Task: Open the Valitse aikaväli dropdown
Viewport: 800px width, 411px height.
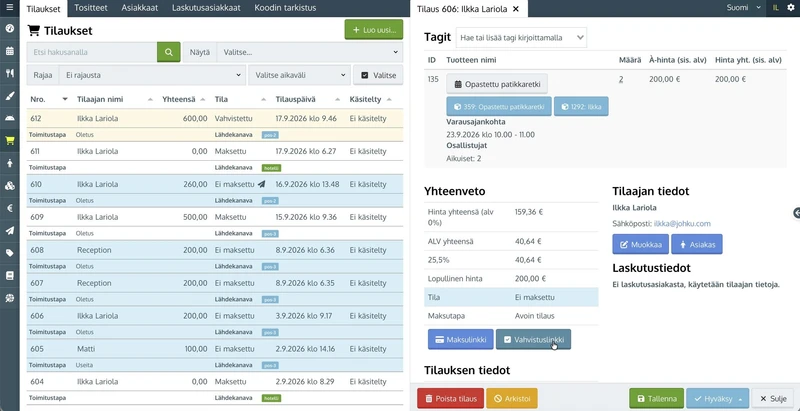Action: (299, 75)
